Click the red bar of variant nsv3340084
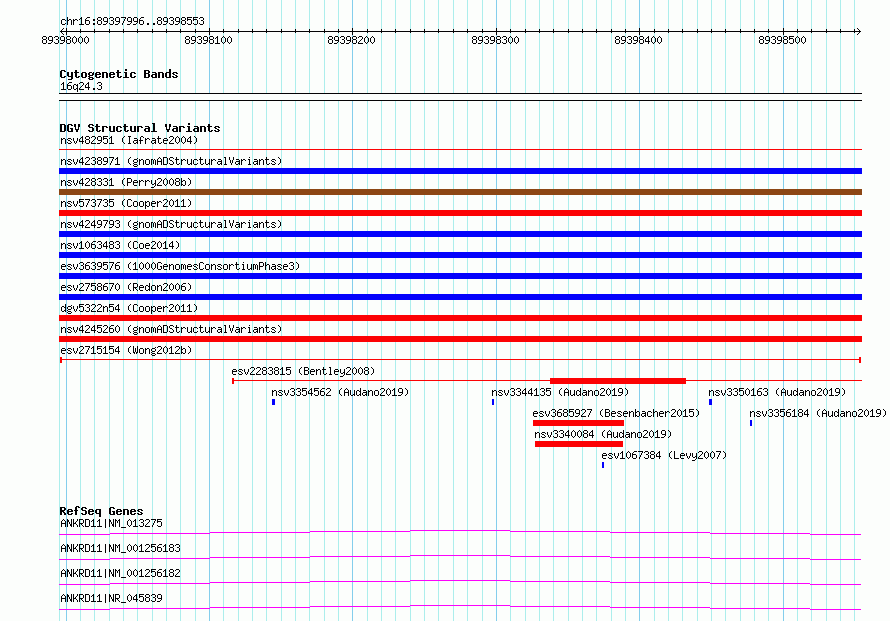Image resolution: width=890 pixels, height=621 pixels. point(579,444)
